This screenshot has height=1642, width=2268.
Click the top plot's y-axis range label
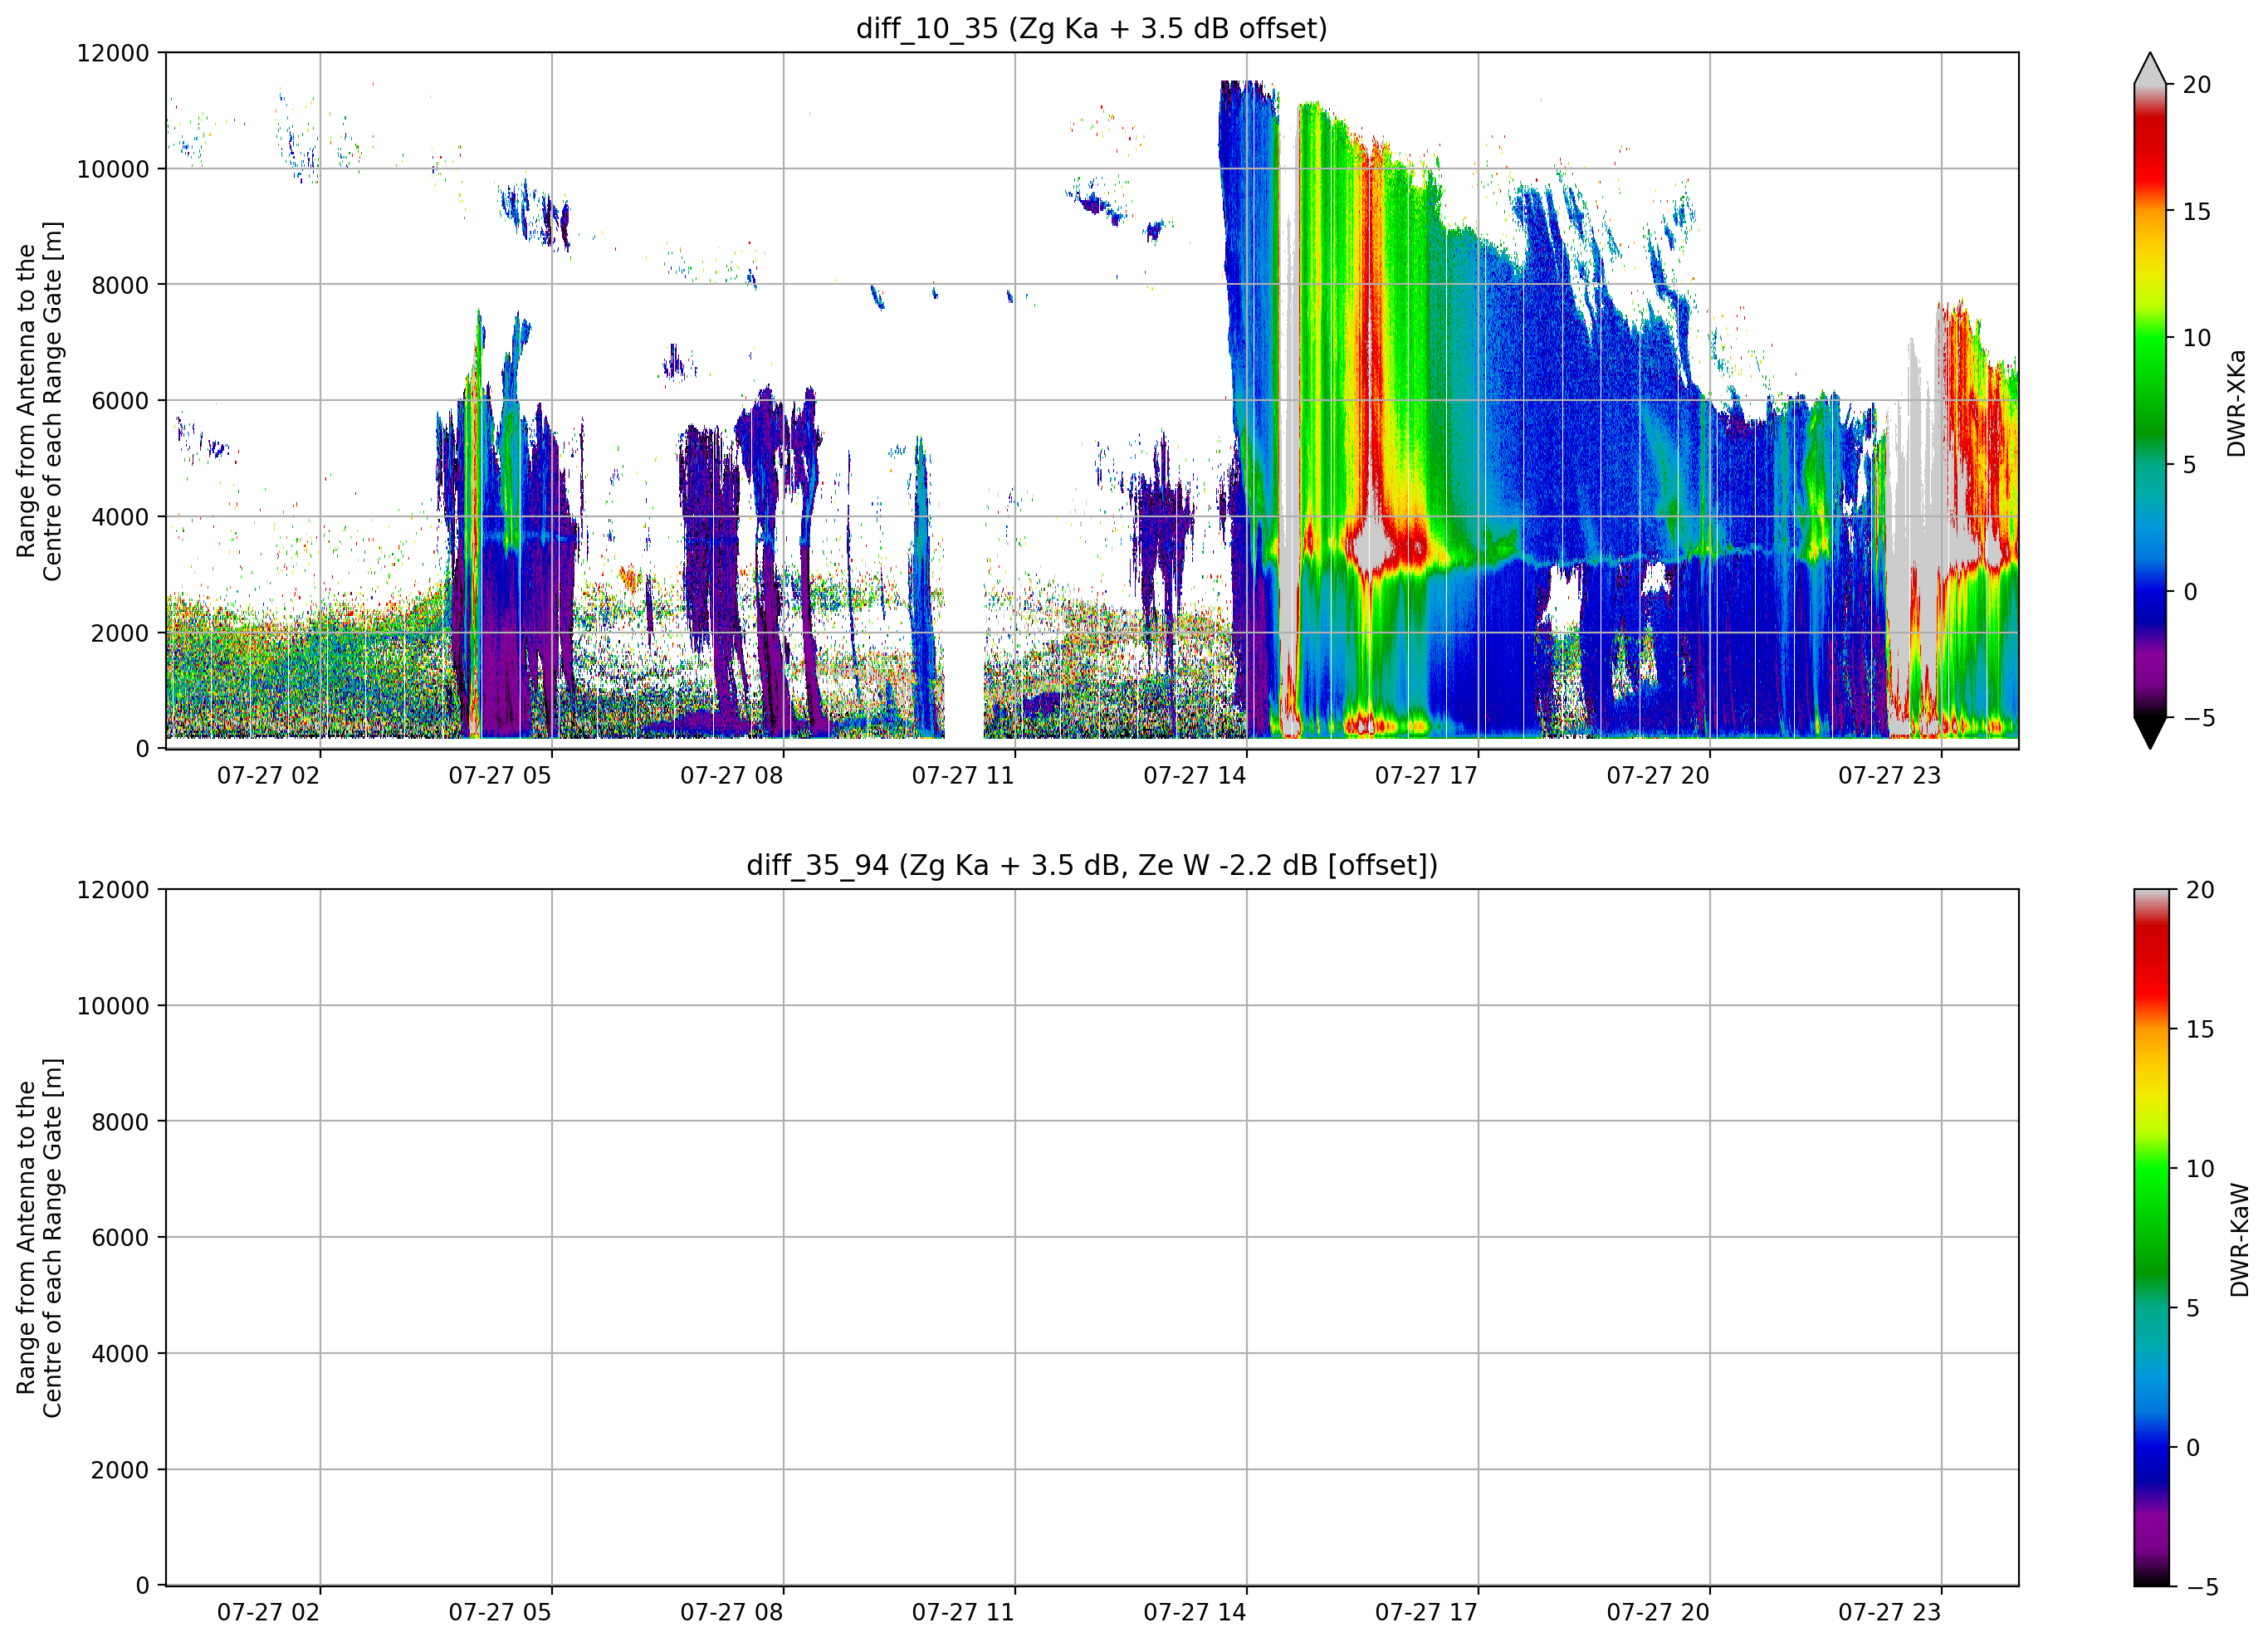click(39, 401)
